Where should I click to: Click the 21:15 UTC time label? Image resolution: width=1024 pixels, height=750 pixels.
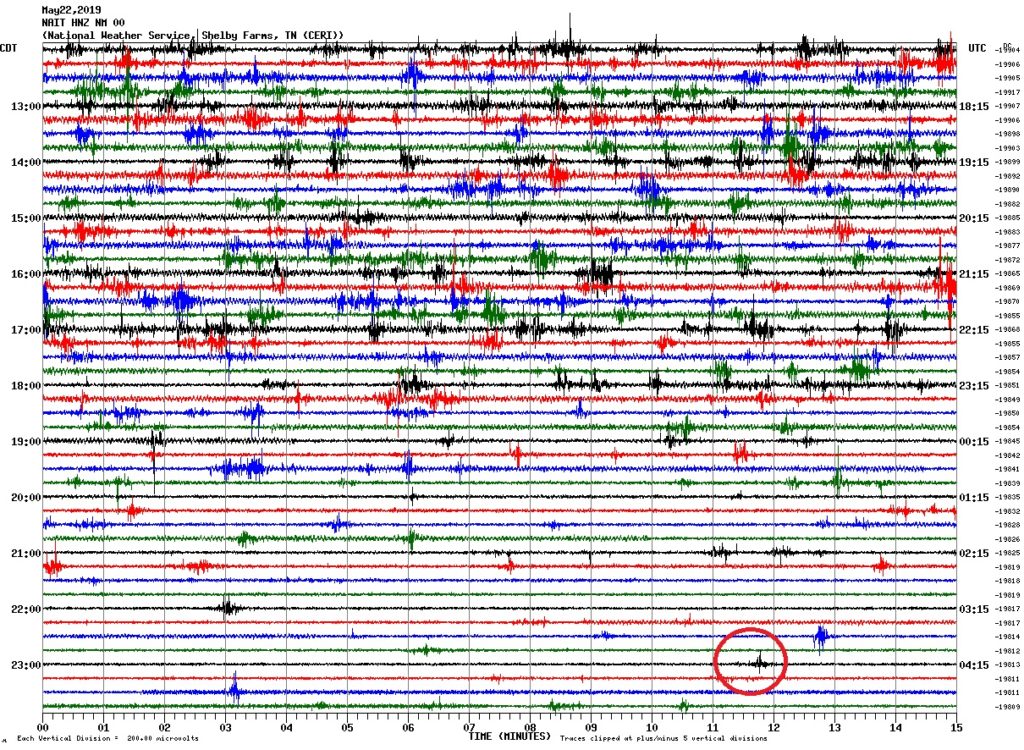[x=974, y=274]
